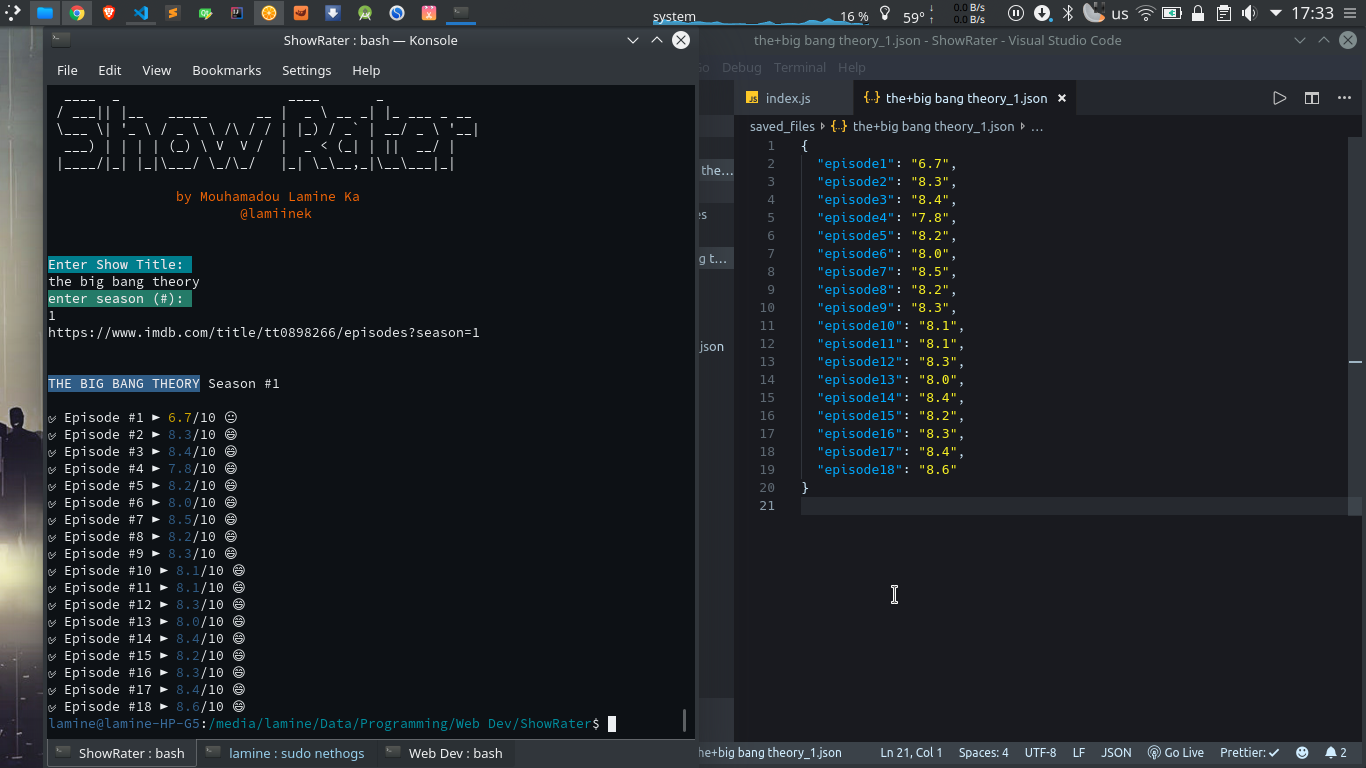Screen dimensions: 1366x768
Task: Select the 'ShowRater : bash' Konsole tab
Action: coord(121,752)
